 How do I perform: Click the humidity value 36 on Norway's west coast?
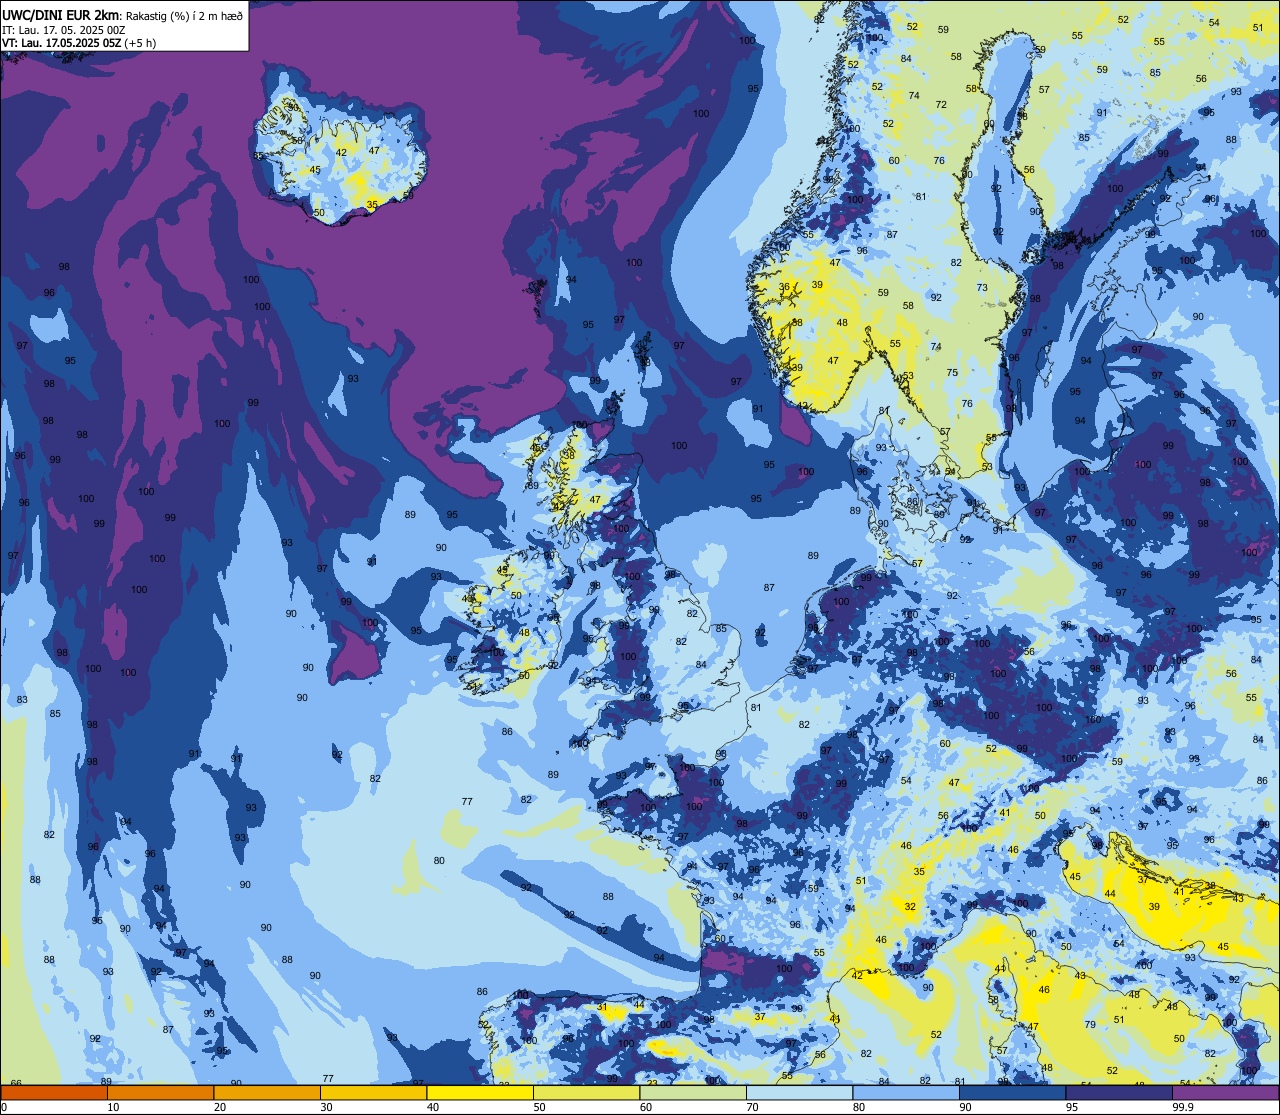tap(785, 287)
